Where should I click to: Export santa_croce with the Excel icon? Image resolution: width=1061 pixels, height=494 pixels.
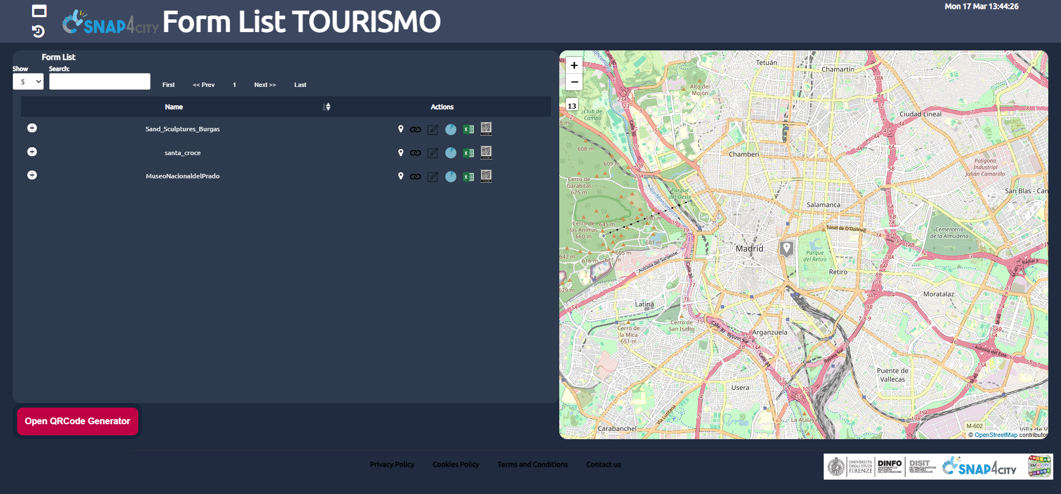(x=468, y=153)
